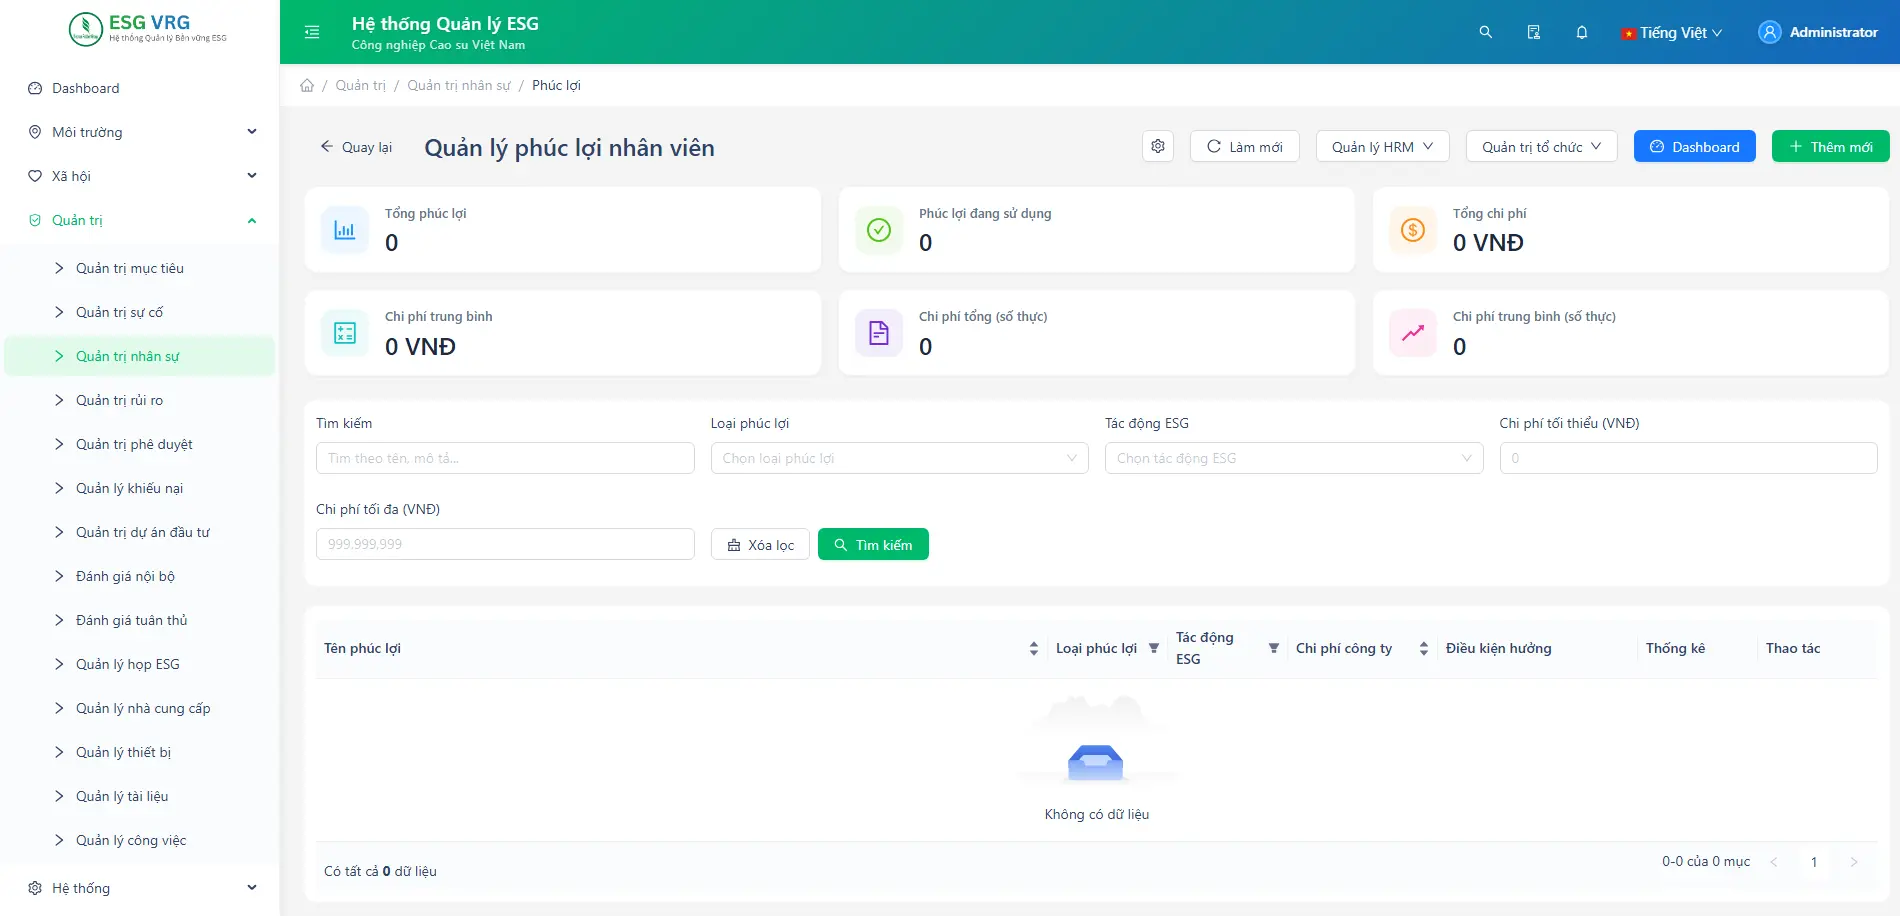The image size is (1900, 916).
Task: Click the ESG VRG logo
Action: point(148,29)
